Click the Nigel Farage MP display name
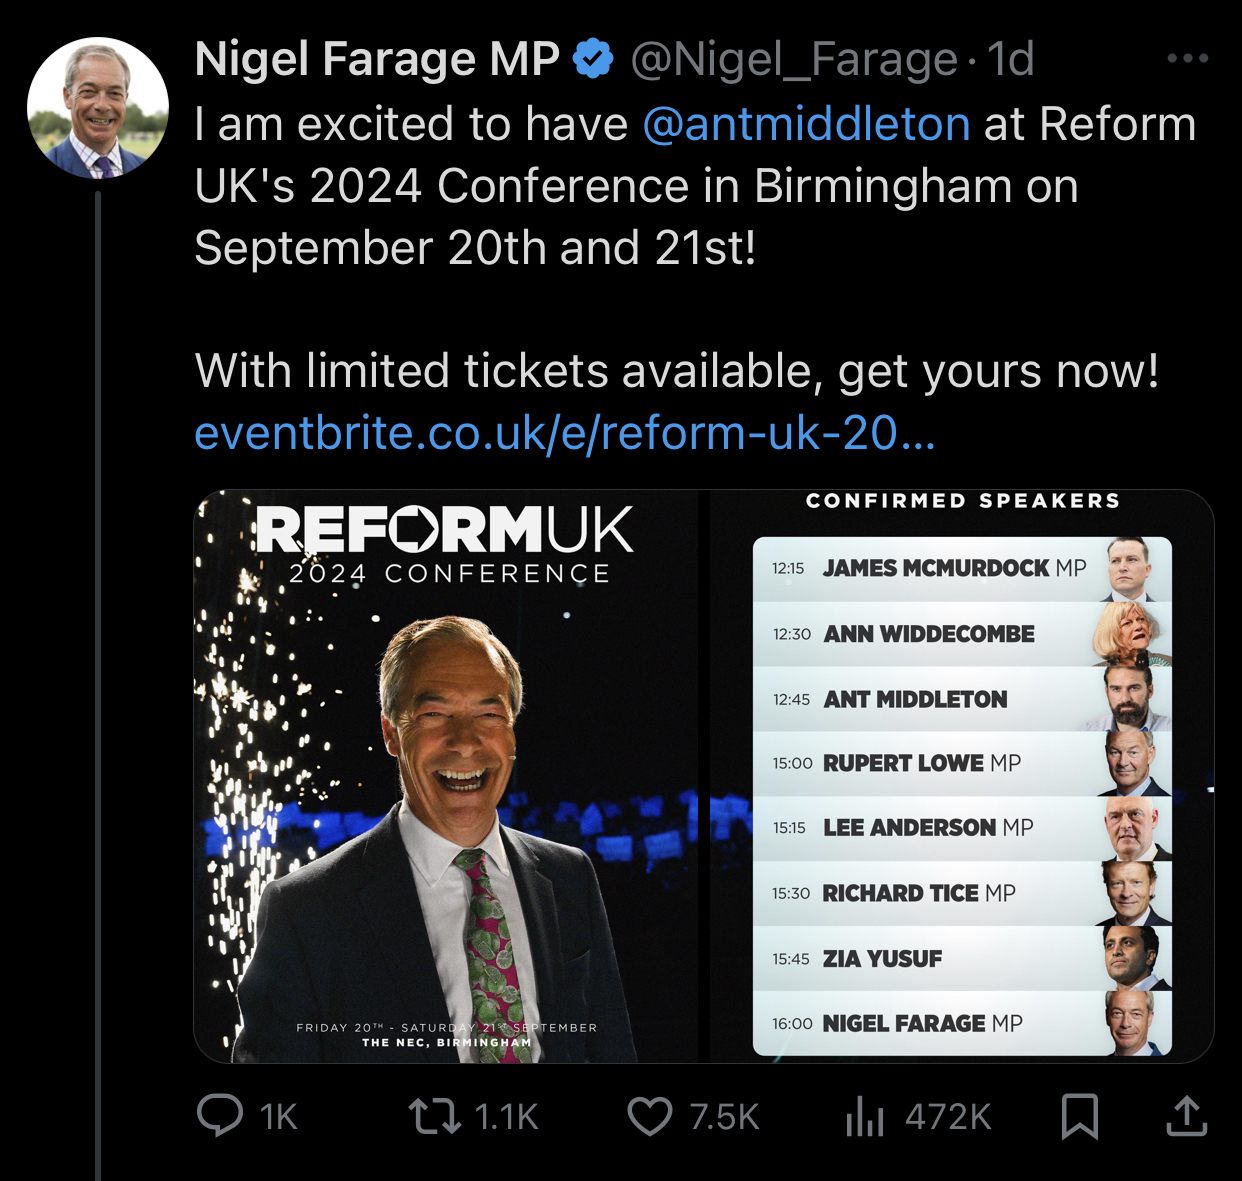Screen dimensions: 1242x1181 pyautogui.click(x=377, y=59)
